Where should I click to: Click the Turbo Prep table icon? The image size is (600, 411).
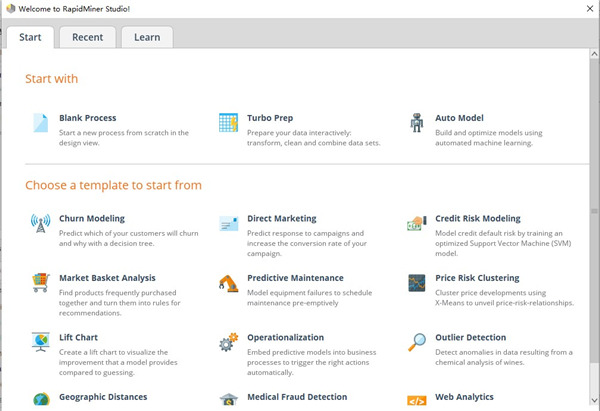[x=228, y=123]
